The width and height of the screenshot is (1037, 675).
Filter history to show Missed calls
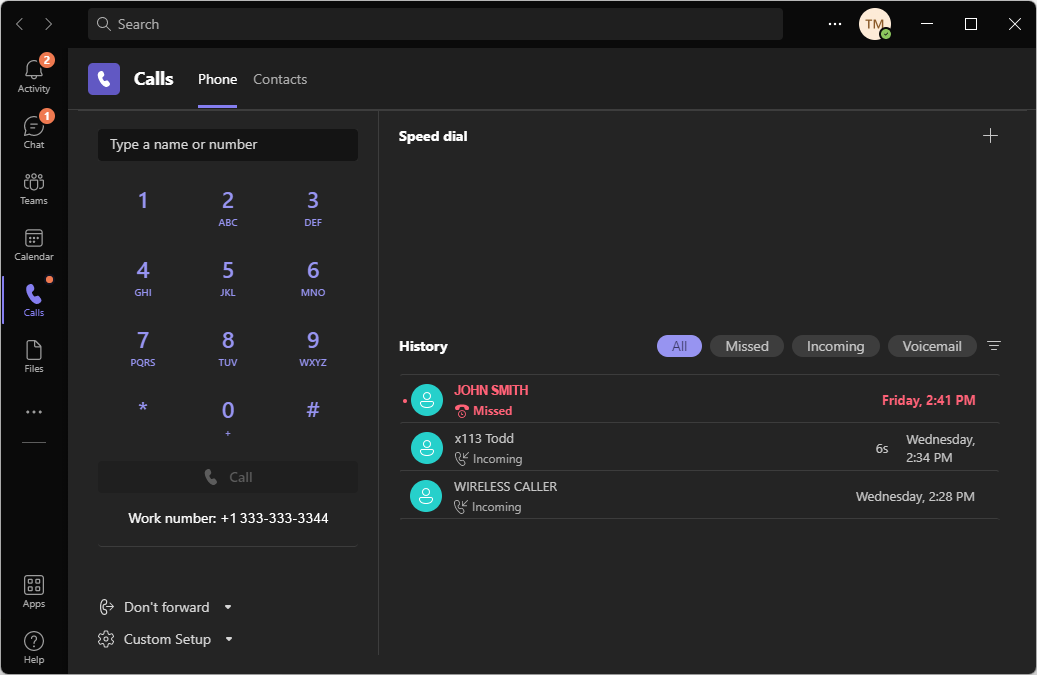click(x=746, y=345)
